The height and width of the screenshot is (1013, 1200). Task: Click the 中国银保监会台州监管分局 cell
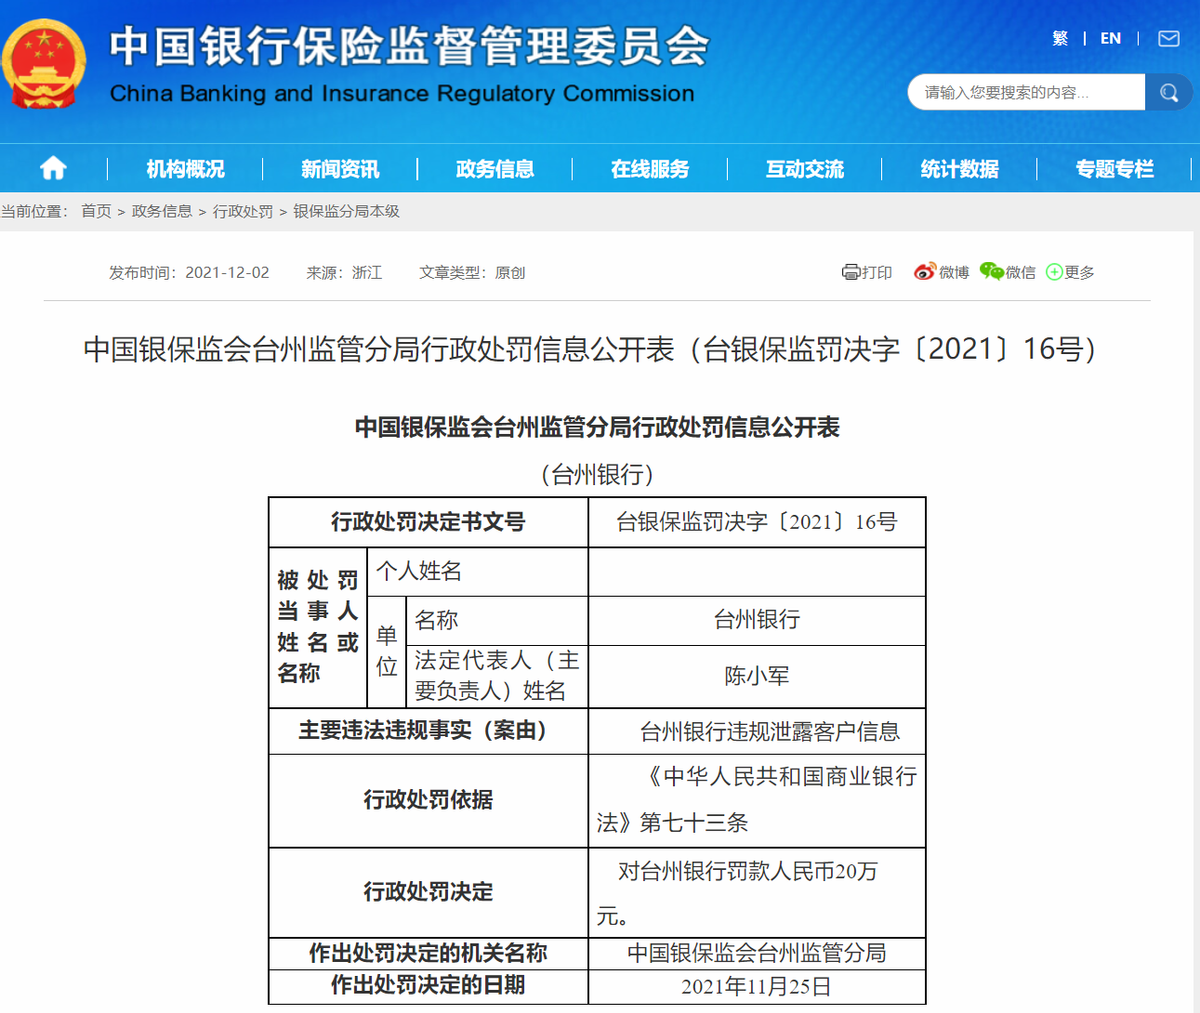[x=757, y=953]
